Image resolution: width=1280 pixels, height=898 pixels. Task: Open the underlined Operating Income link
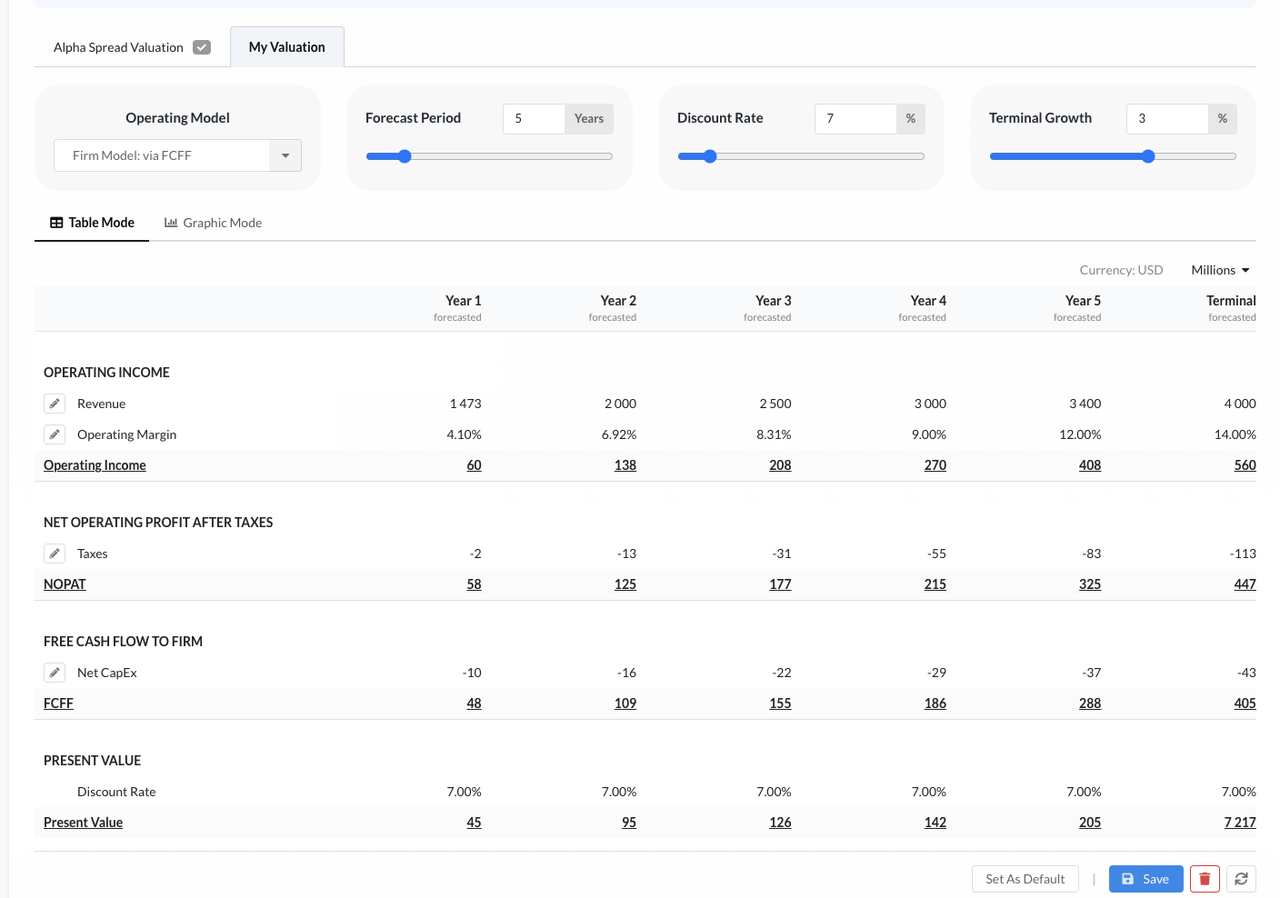tap(95, 465)
